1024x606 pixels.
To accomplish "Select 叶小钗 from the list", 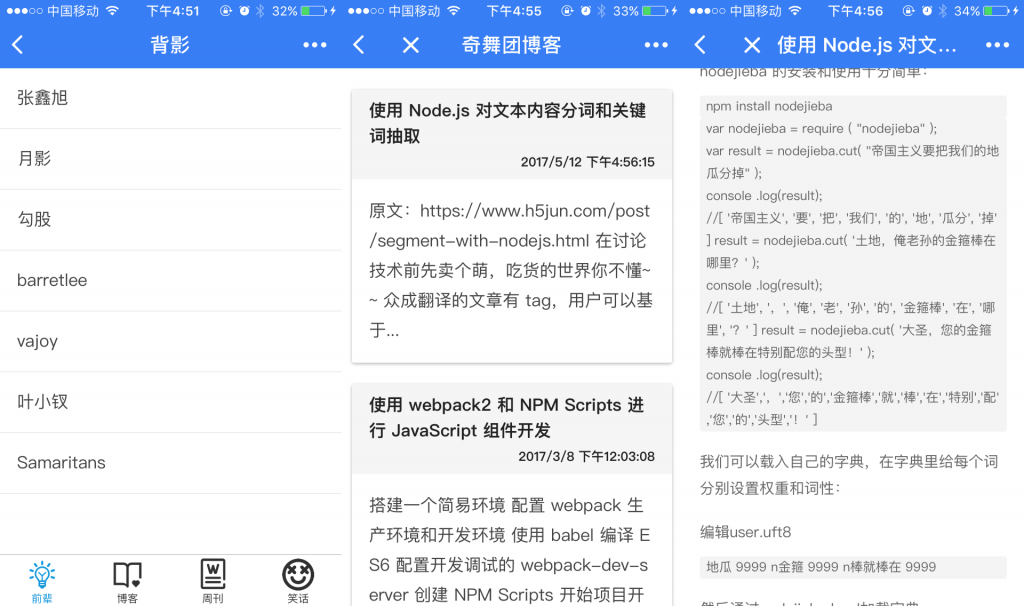I will click(x=170, y=402).
